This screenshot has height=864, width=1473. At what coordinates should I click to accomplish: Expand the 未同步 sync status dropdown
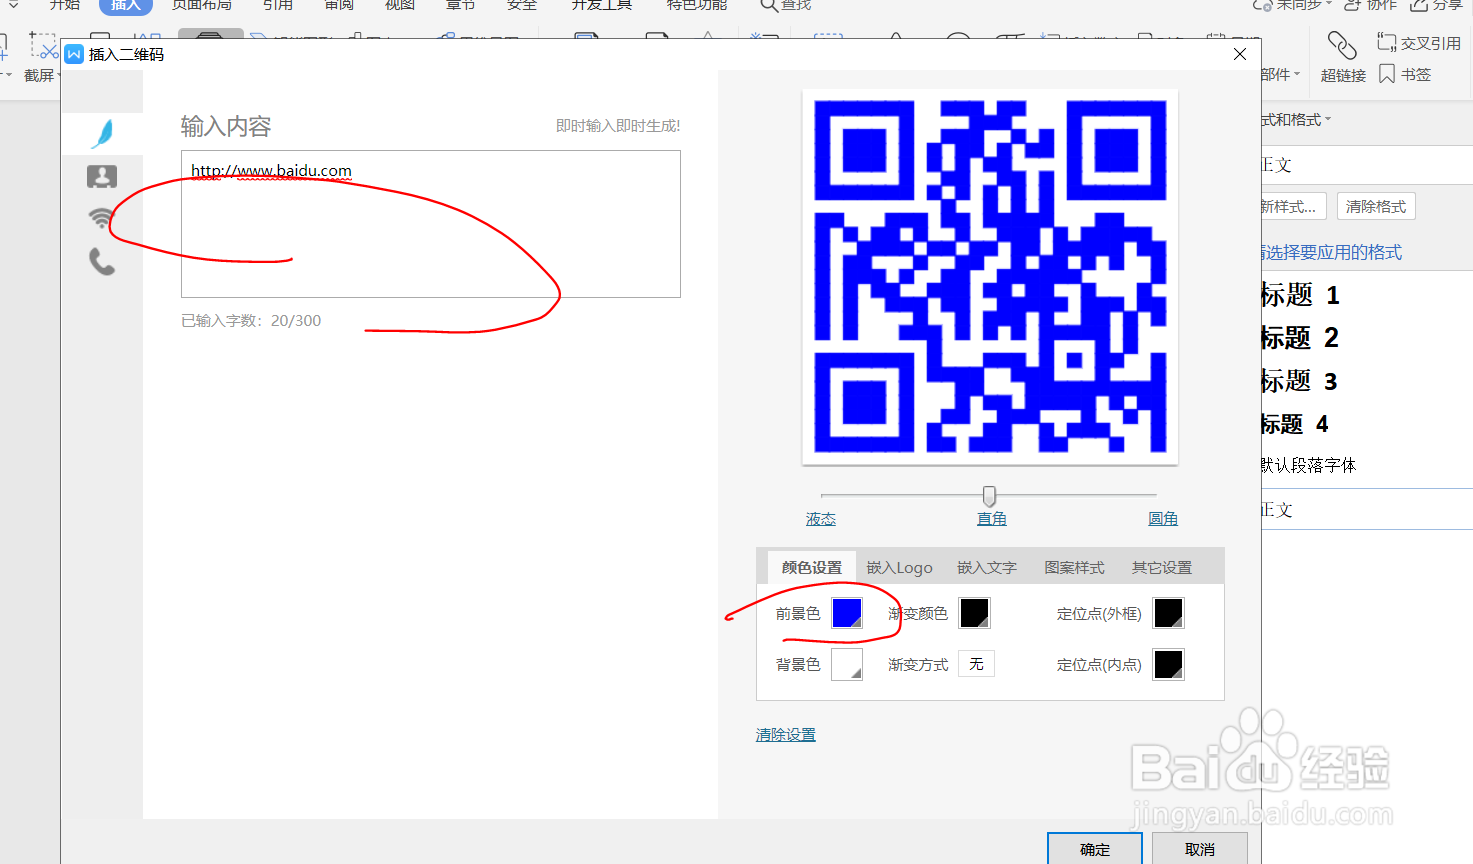pos(1329,5)
